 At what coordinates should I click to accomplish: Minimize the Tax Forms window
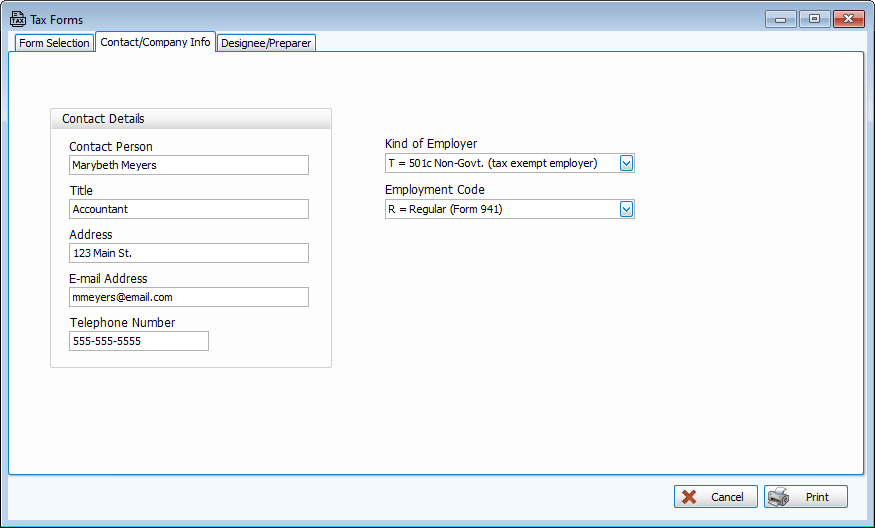click(780, 19)
